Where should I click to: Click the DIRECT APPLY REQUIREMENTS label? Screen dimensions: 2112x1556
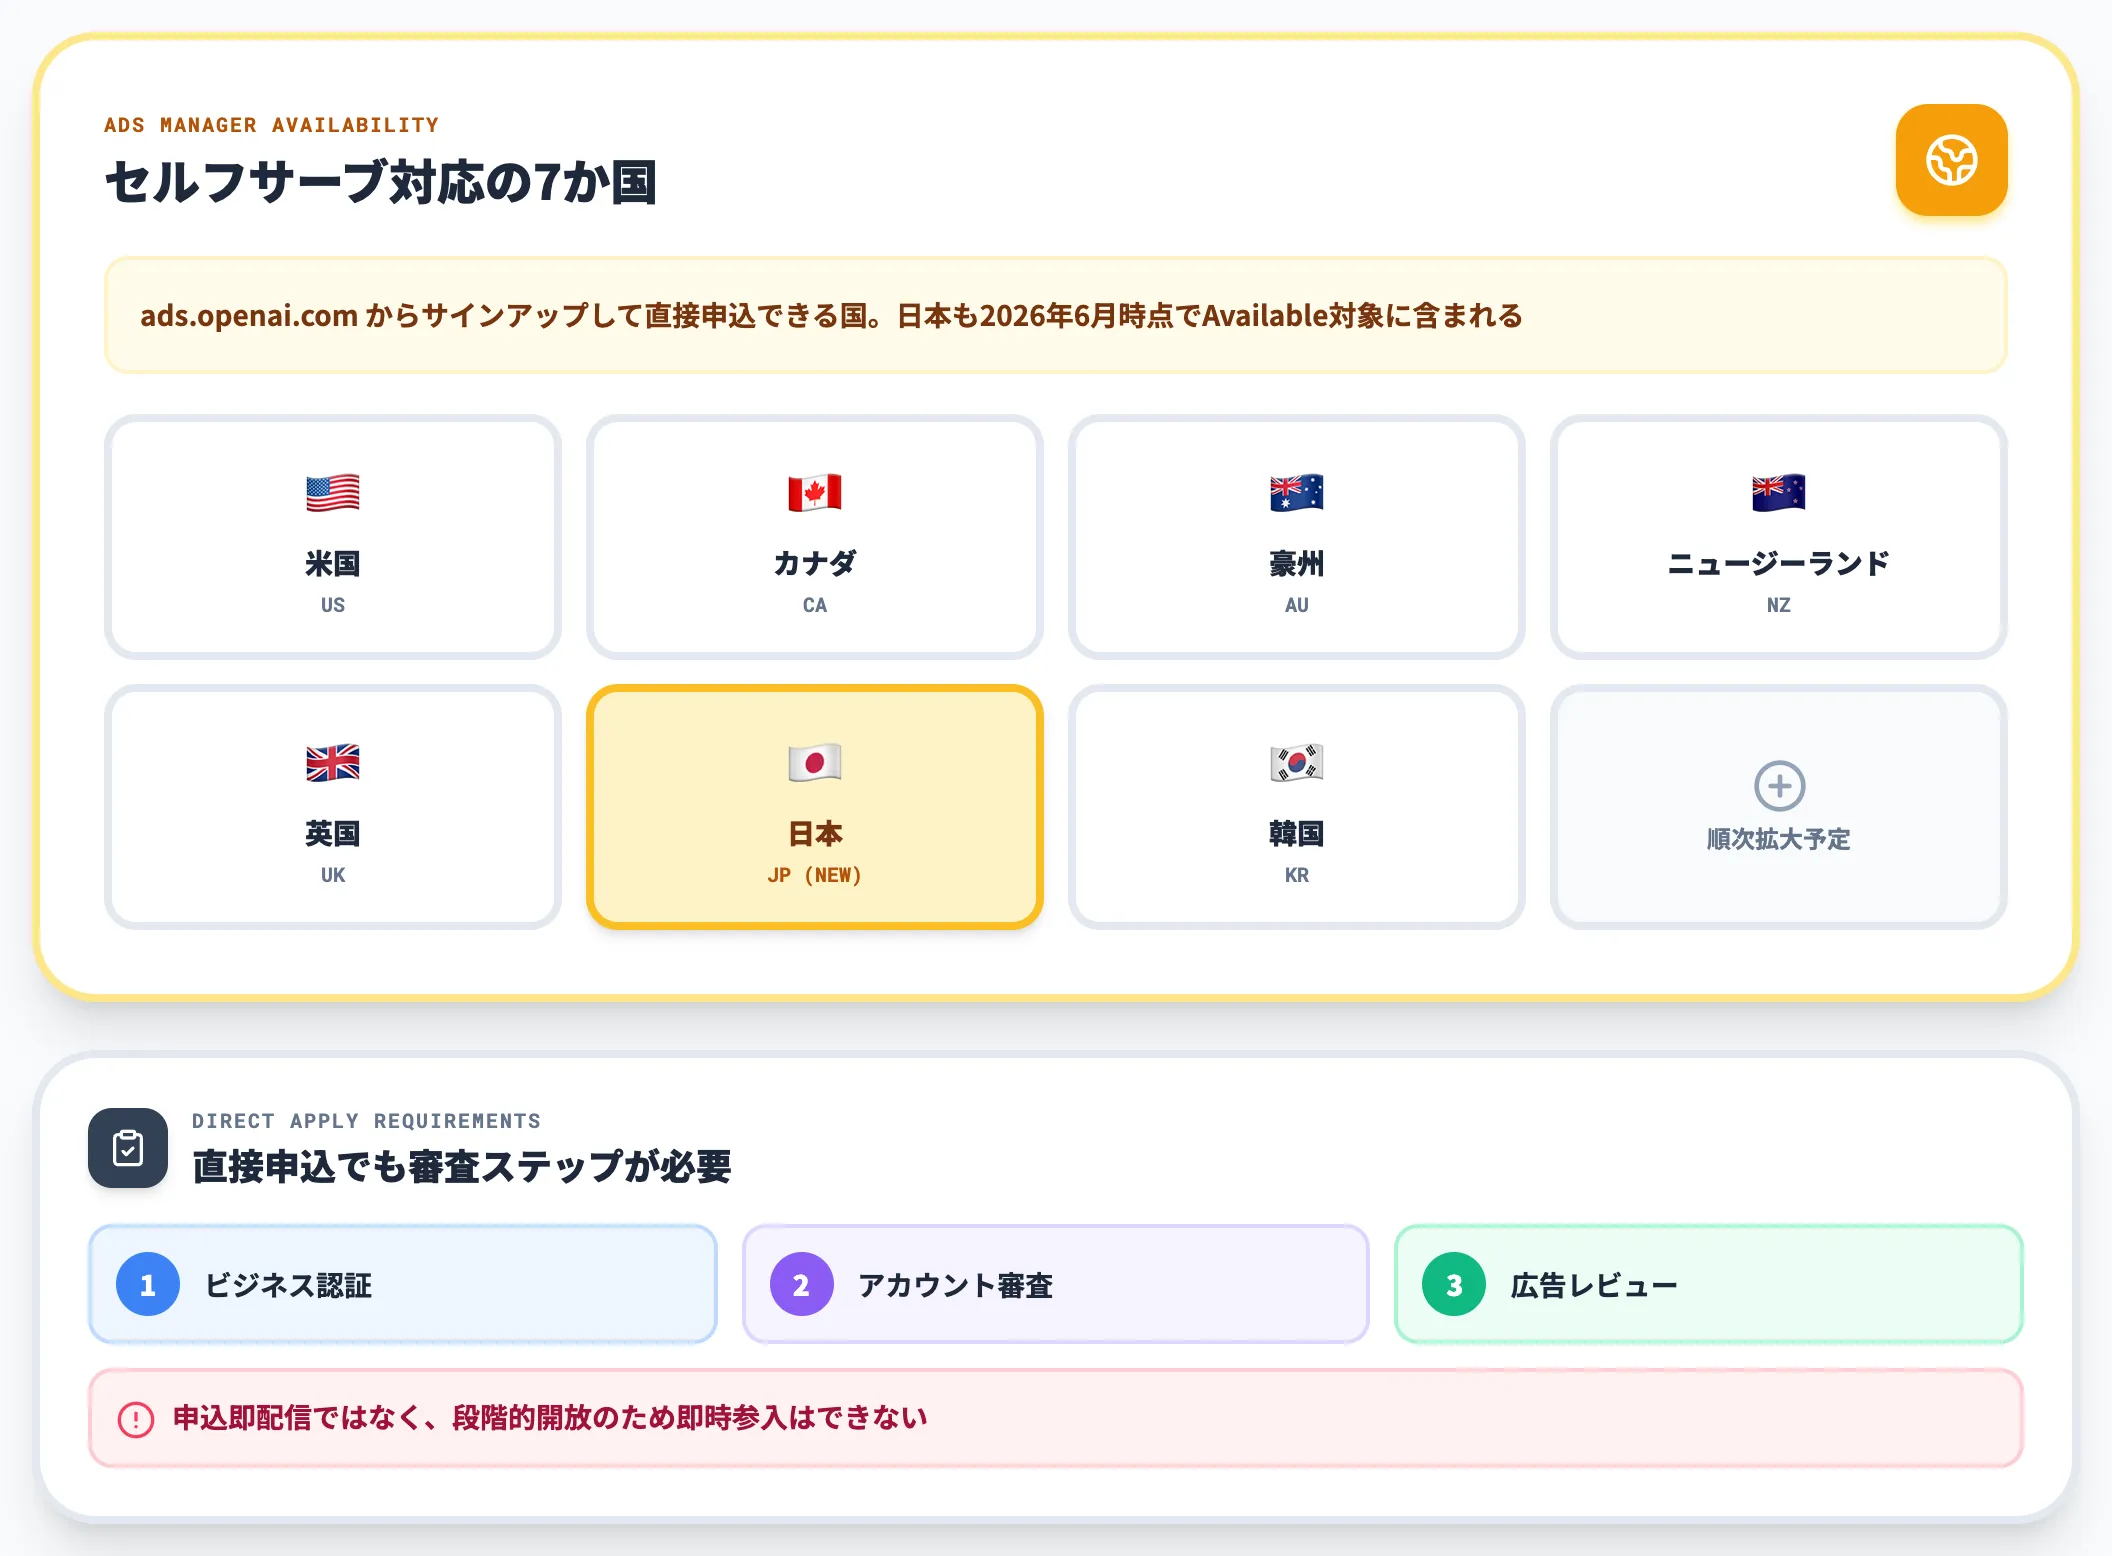point(366,1121)
